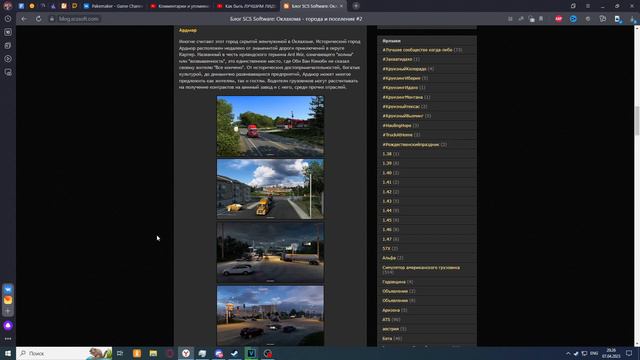The width and height of the screenshot is (640, 360).
Task: Open Task View on the taskbar
Action: click(x=120, y=353)
